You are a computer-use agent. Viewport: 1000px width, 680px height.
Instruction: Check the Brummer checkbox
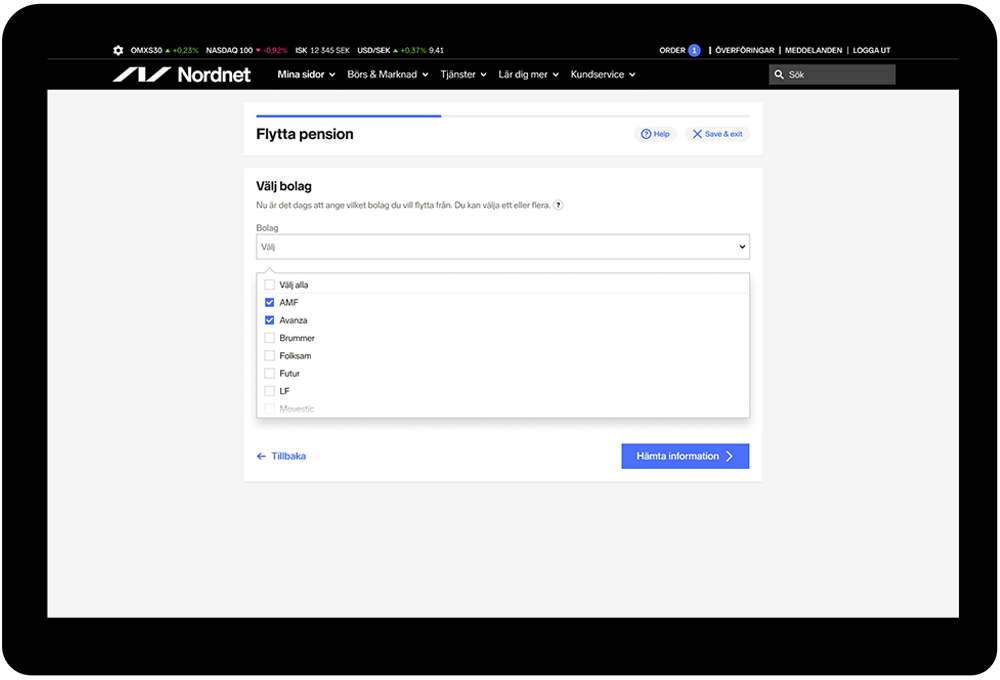tap(270, 338)
